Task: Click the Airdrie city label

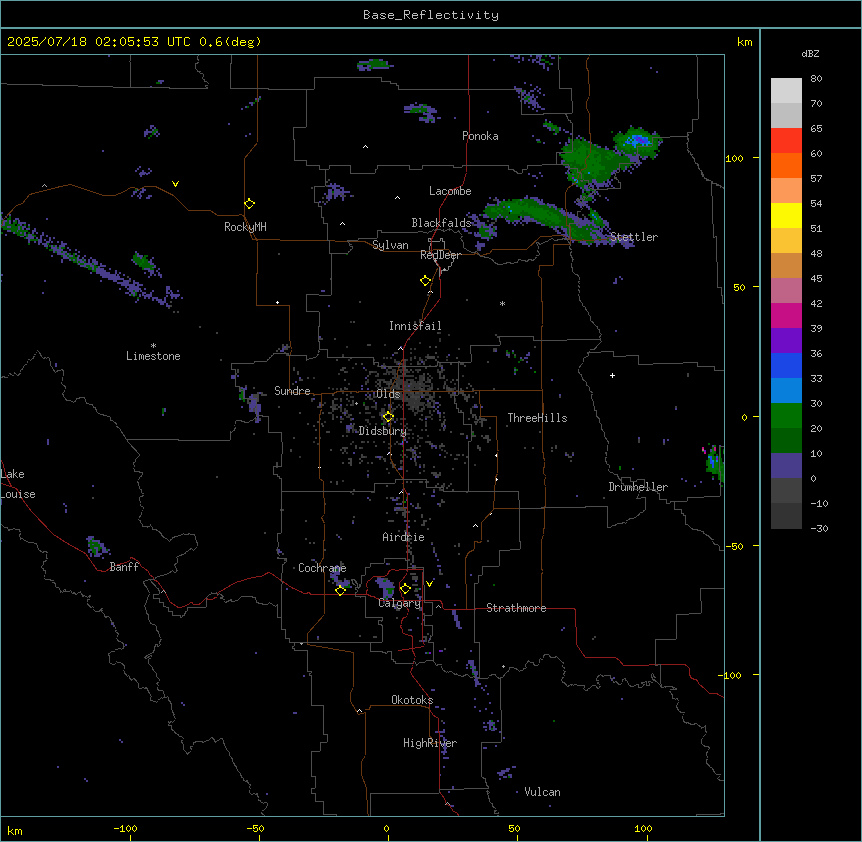Action: tap(404, 537)
